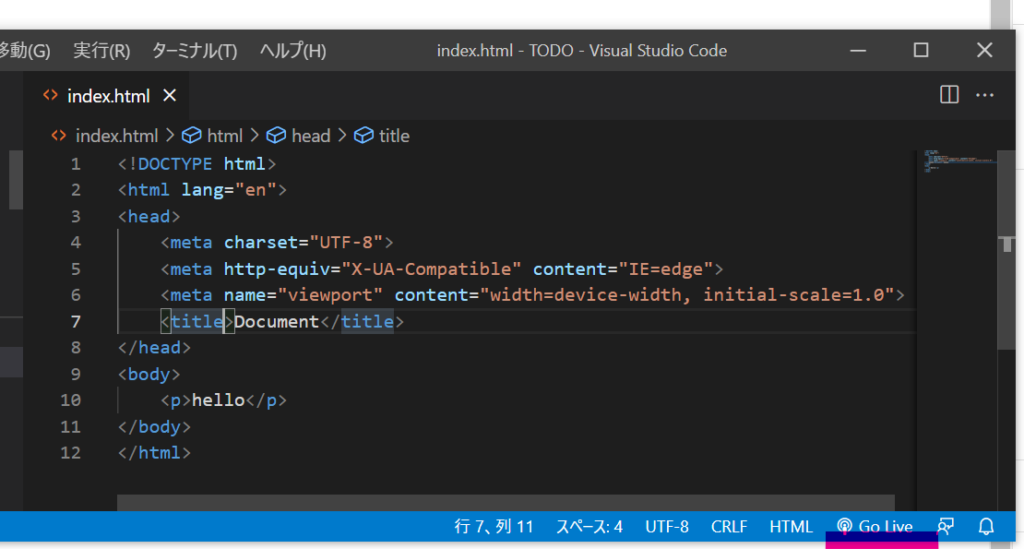Viewport: 1024px width, 549px height.
Task: Click the html breadcrumb item
Action: (x=223, y=136)
